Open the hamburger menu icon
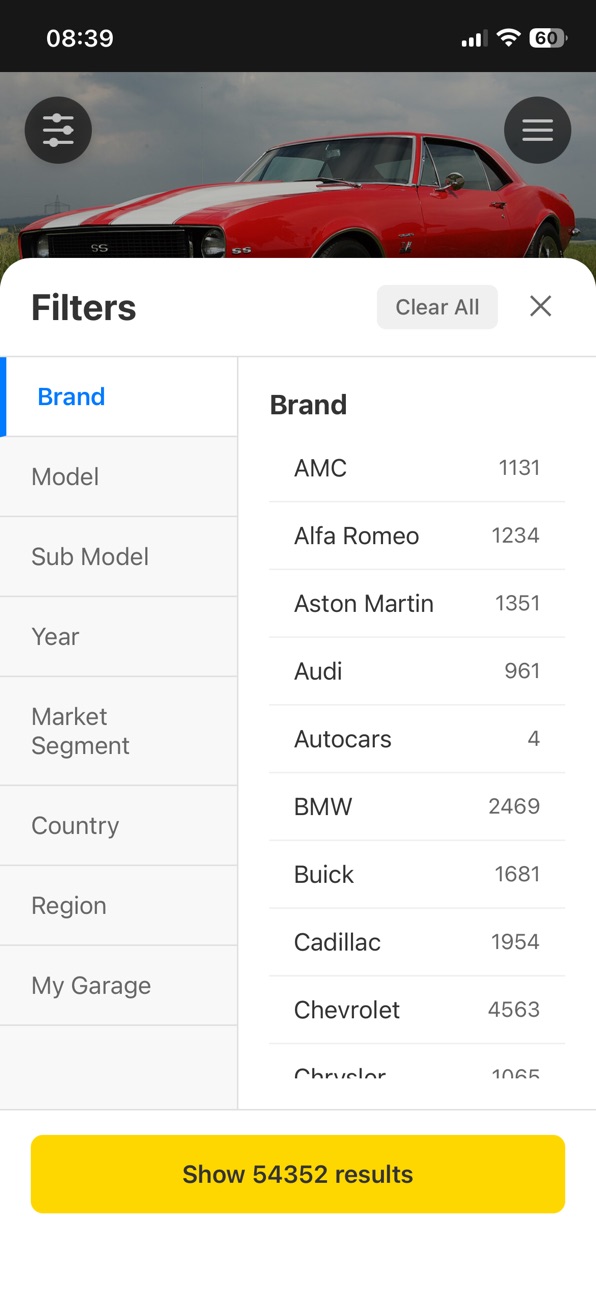This screenshot has width=596, height=1290. coord(538,130)
